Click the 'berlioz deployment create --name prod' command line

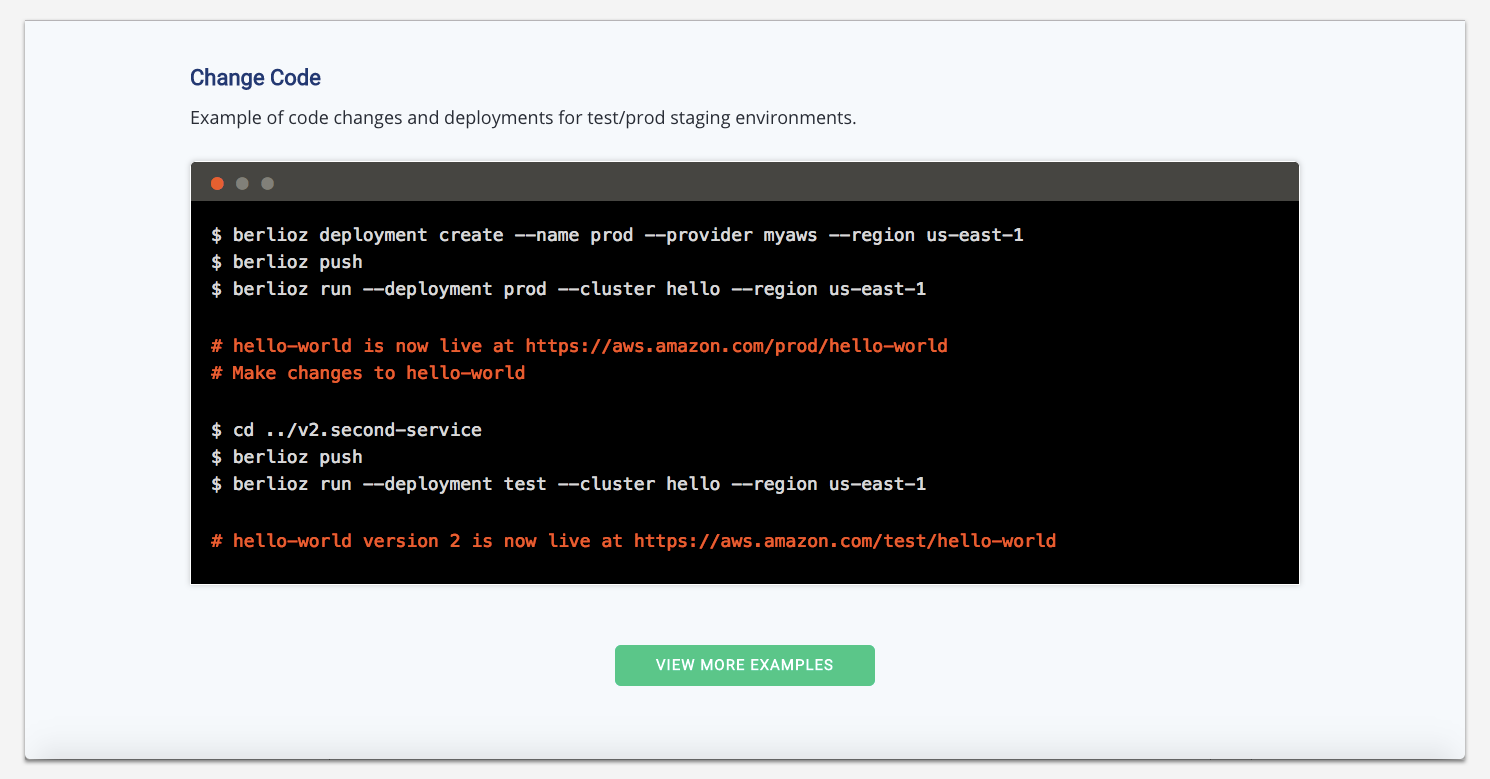click(617, 235)
